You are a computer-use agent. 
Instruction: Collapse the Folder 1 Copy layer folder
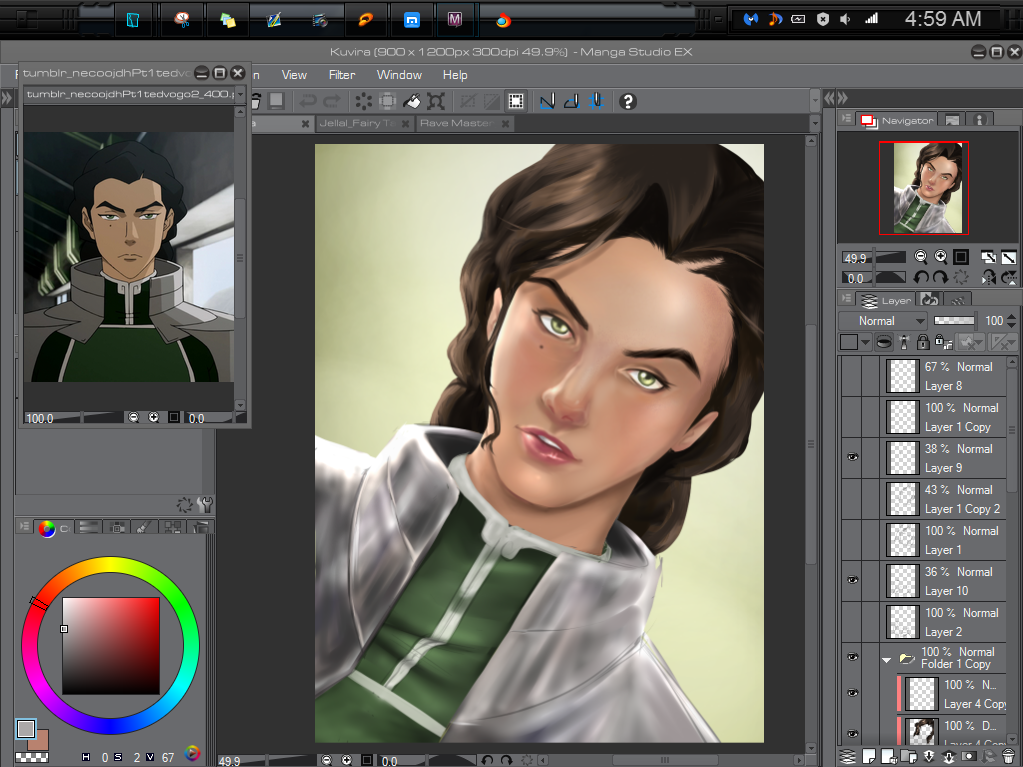(x=887, y=660)
